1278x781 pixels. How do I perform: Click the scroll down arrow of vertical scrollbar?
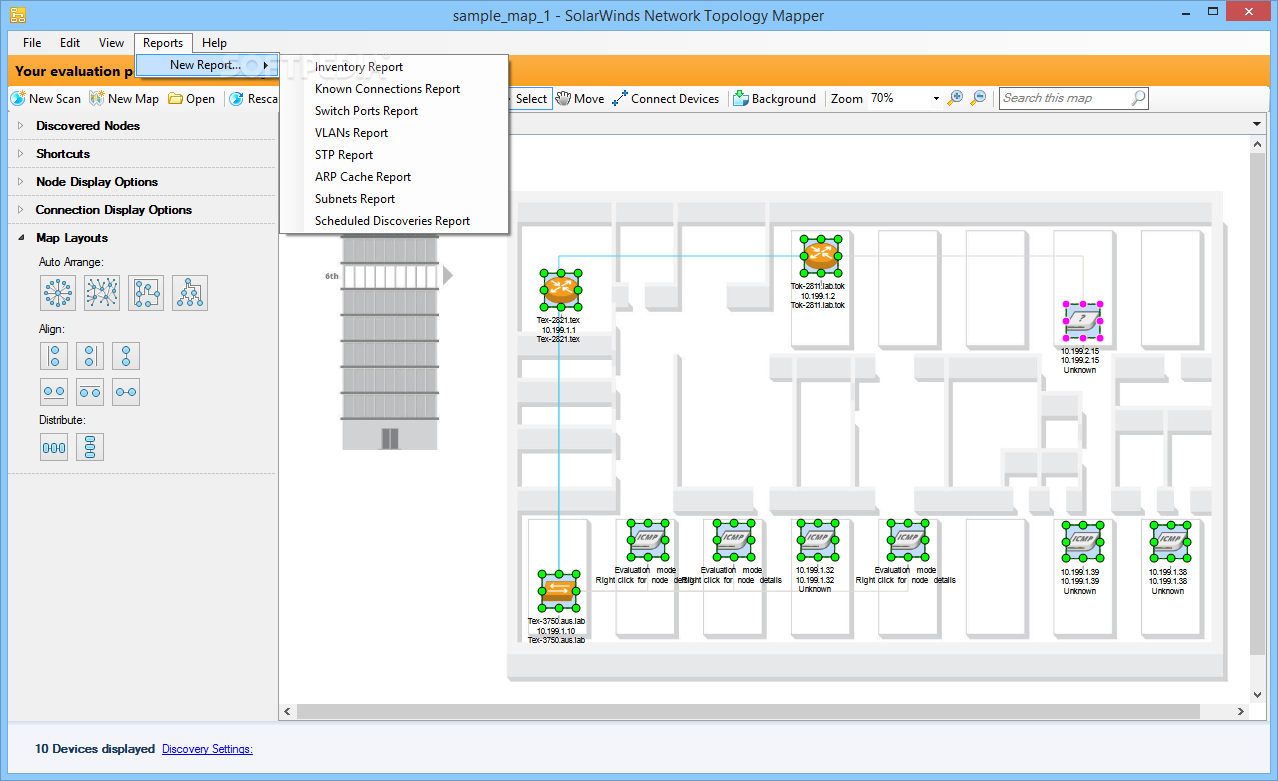1258,694
